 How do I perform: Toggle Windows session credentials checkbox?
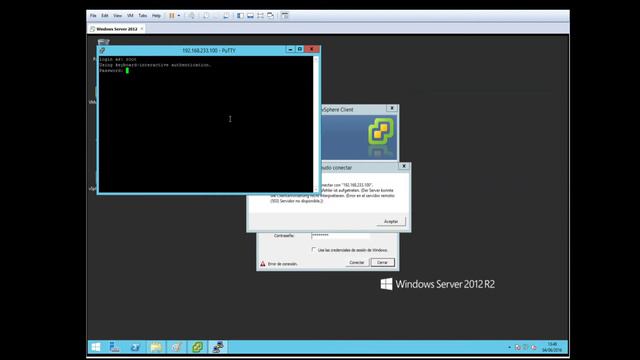[313, 249]
